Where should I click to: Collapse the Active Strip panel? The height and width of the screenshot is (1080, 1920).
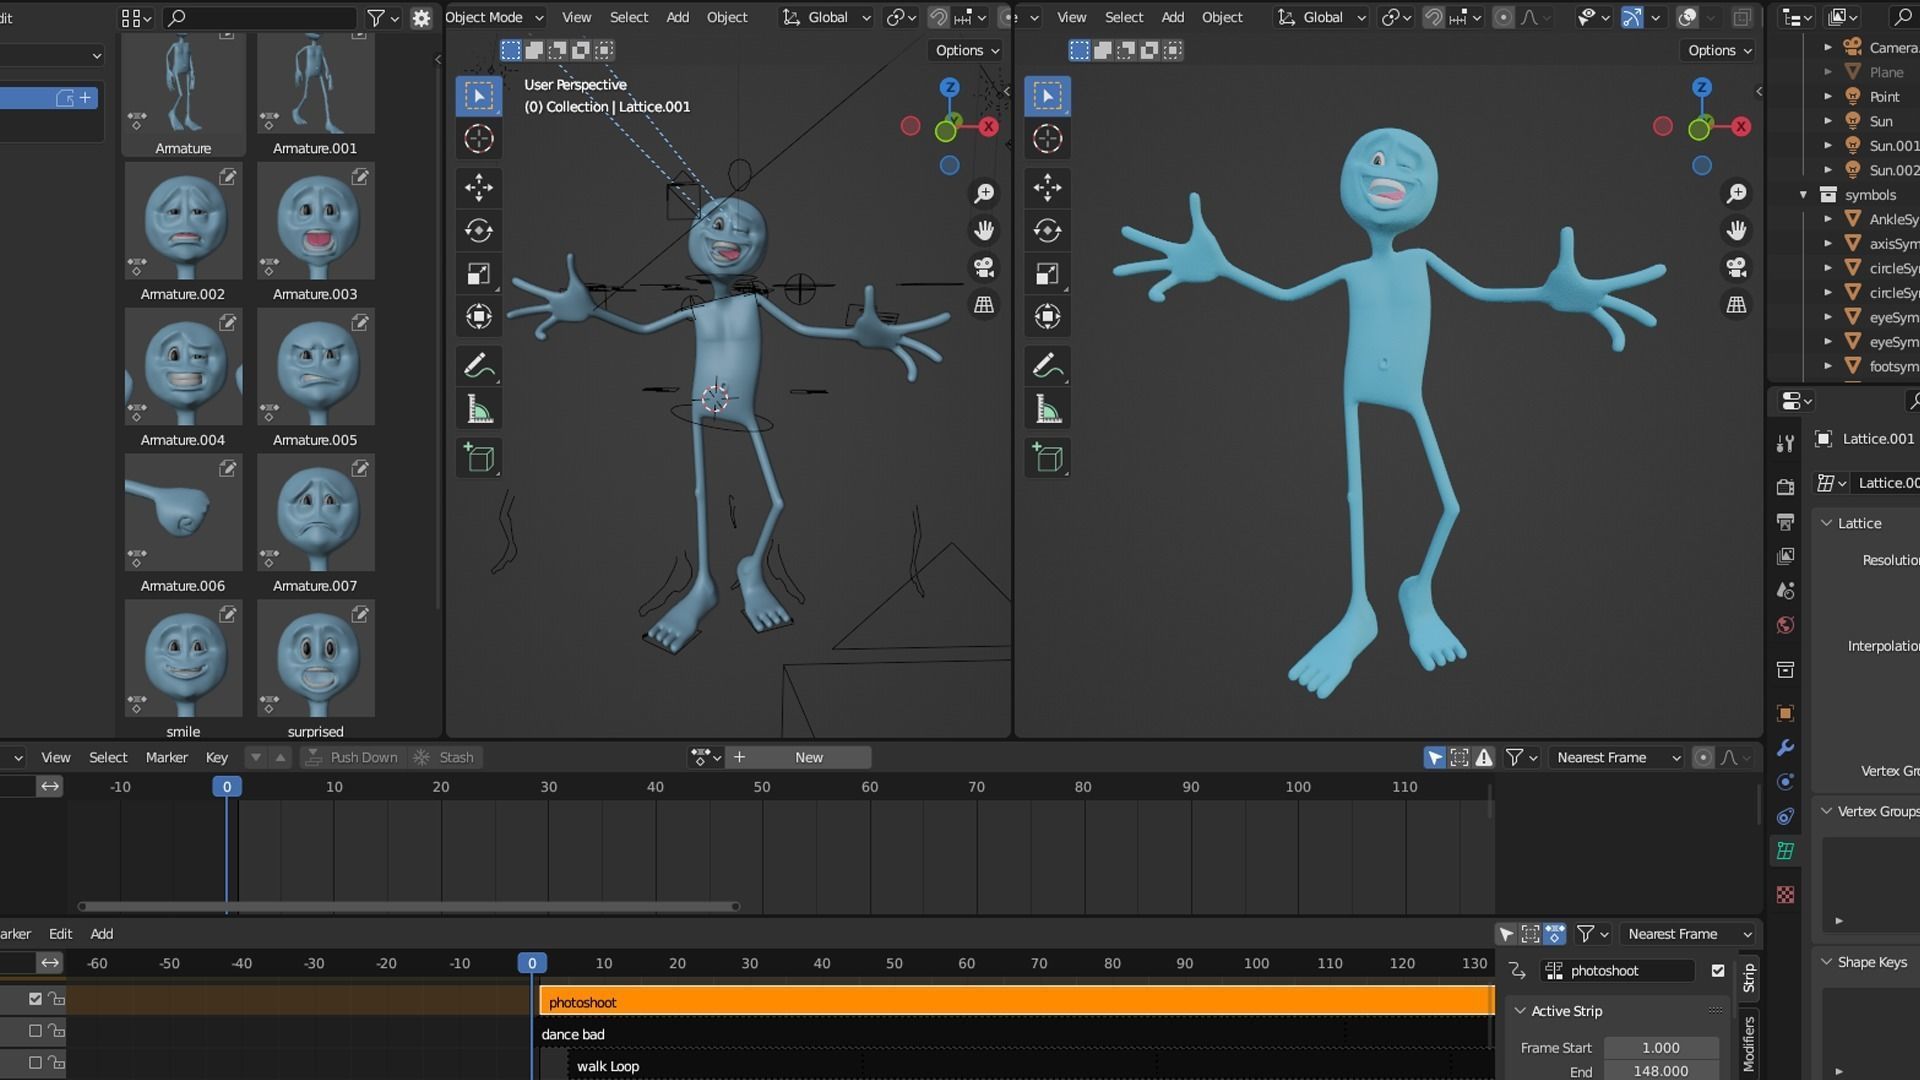pyautogui.click(x=1521, y=1011)
